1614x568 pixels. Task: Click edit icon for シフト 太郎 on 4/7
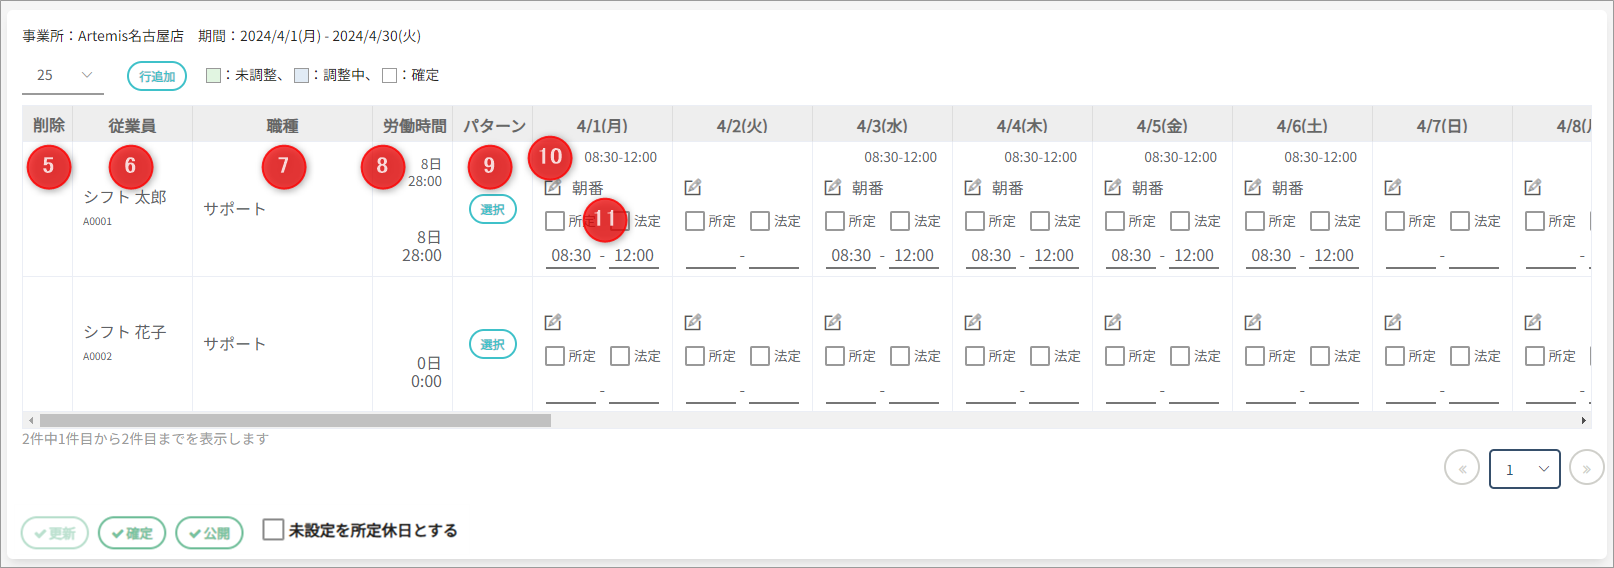1393,188
